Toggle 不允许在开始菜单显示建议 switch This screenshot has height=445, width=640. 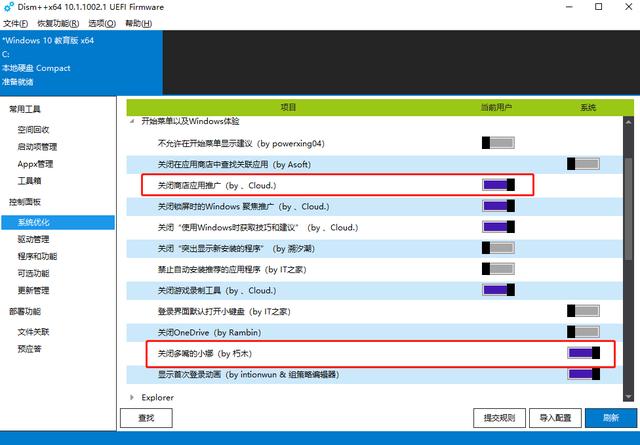click(498, 143)
